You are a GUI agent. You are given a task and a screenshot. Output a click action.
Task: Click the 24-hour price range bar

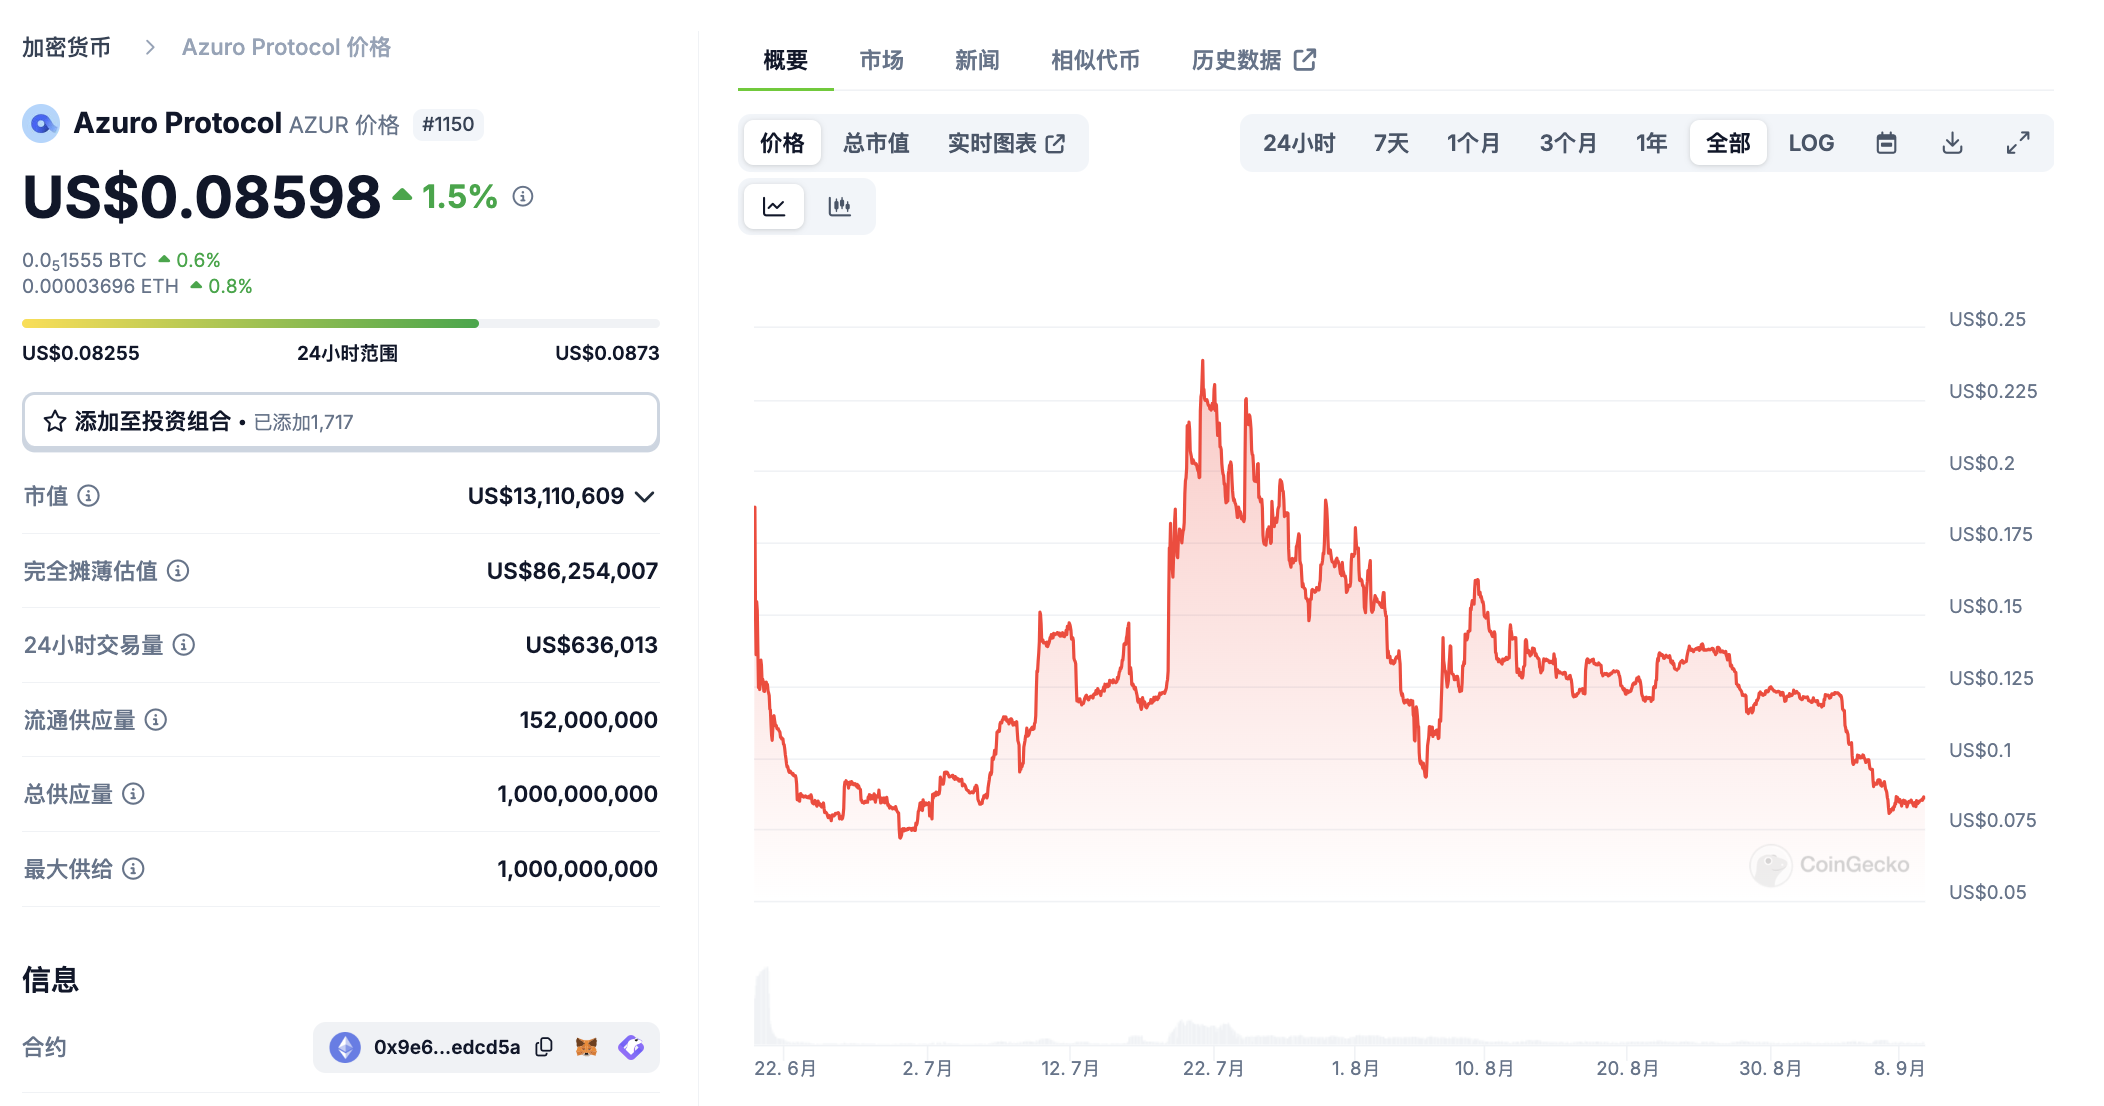coord(341,322)
